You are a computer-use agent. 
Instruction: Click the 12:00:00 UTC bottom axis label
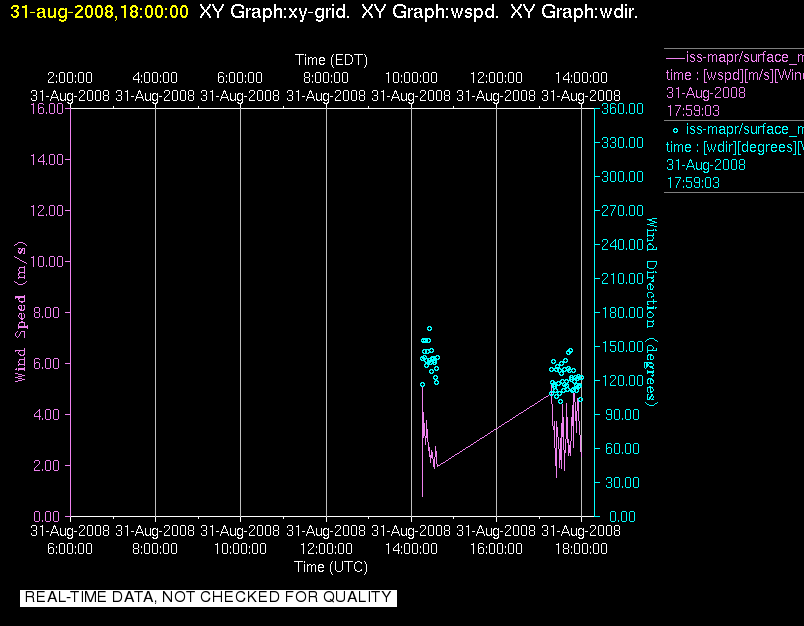point(326,549)
